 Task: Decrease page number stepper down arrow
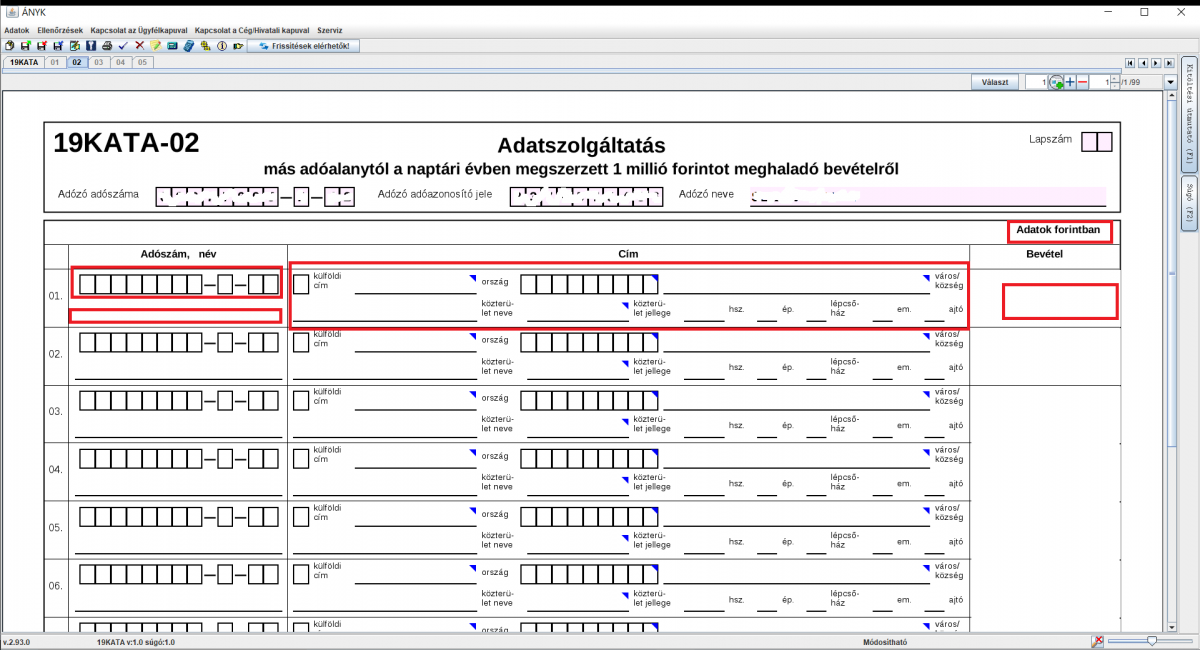click(1114, 86)
